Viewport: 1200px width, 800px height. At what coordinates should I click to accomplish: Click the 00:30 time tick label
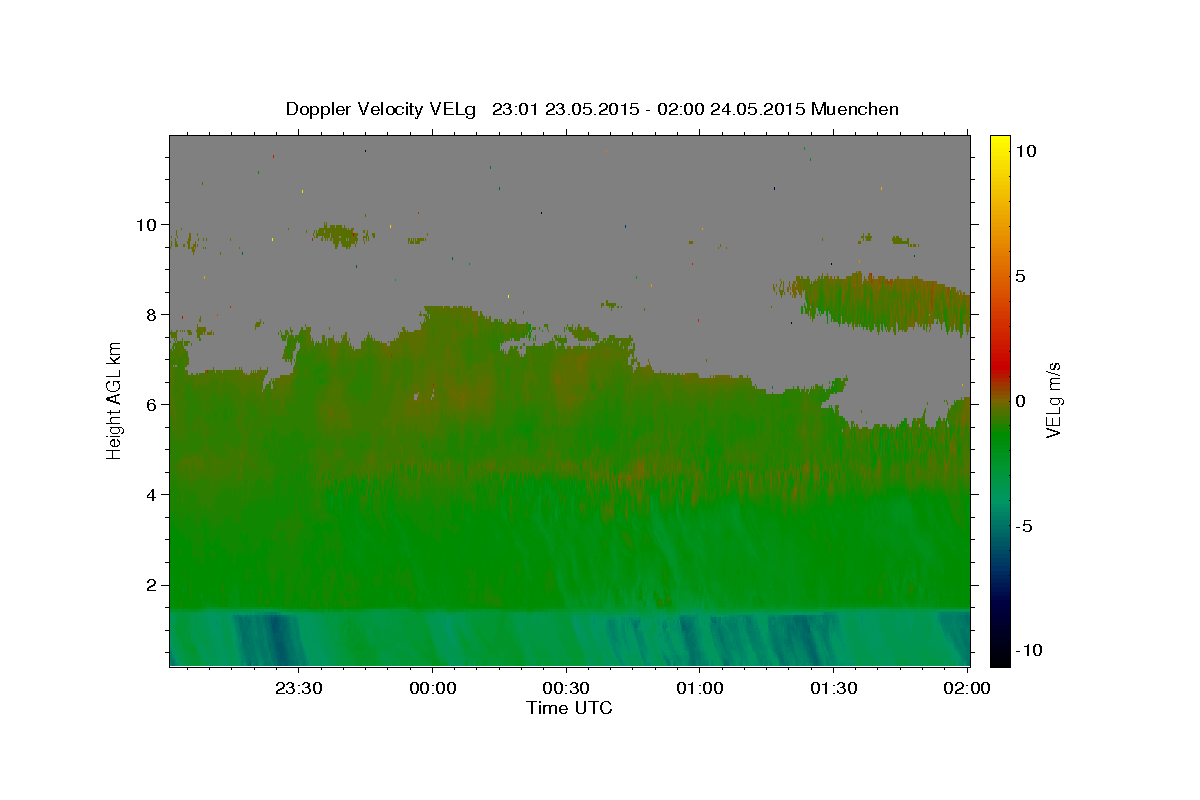point(566,688)
